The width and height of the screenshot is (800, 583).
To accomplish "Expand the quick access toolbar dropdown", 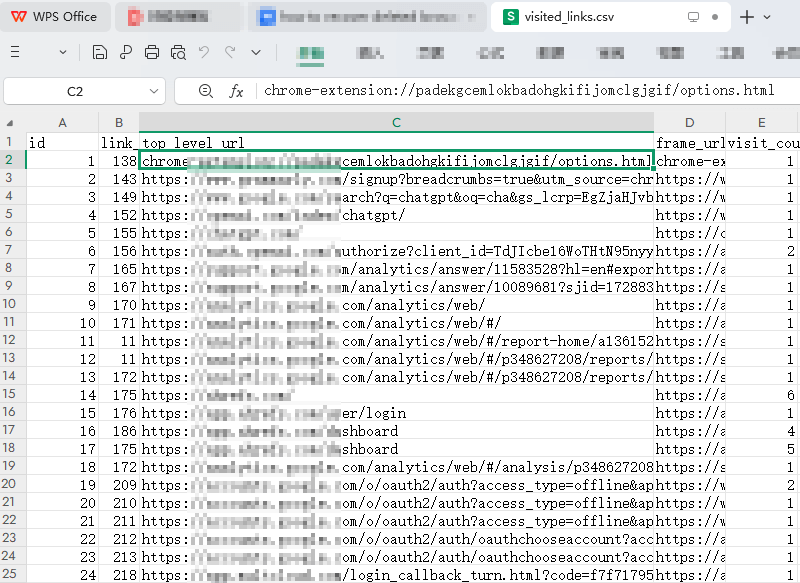I will tap(256, 53).
